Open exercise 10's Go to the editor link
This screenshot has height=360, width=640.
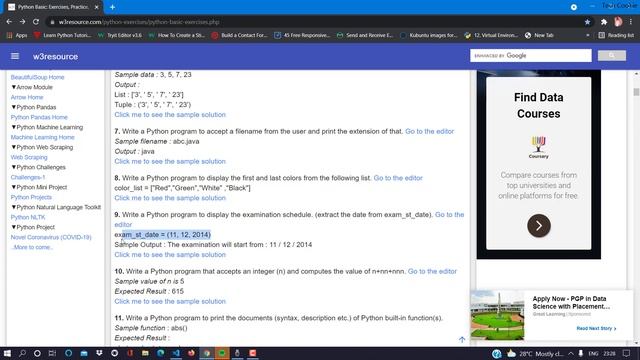point(432,271)
